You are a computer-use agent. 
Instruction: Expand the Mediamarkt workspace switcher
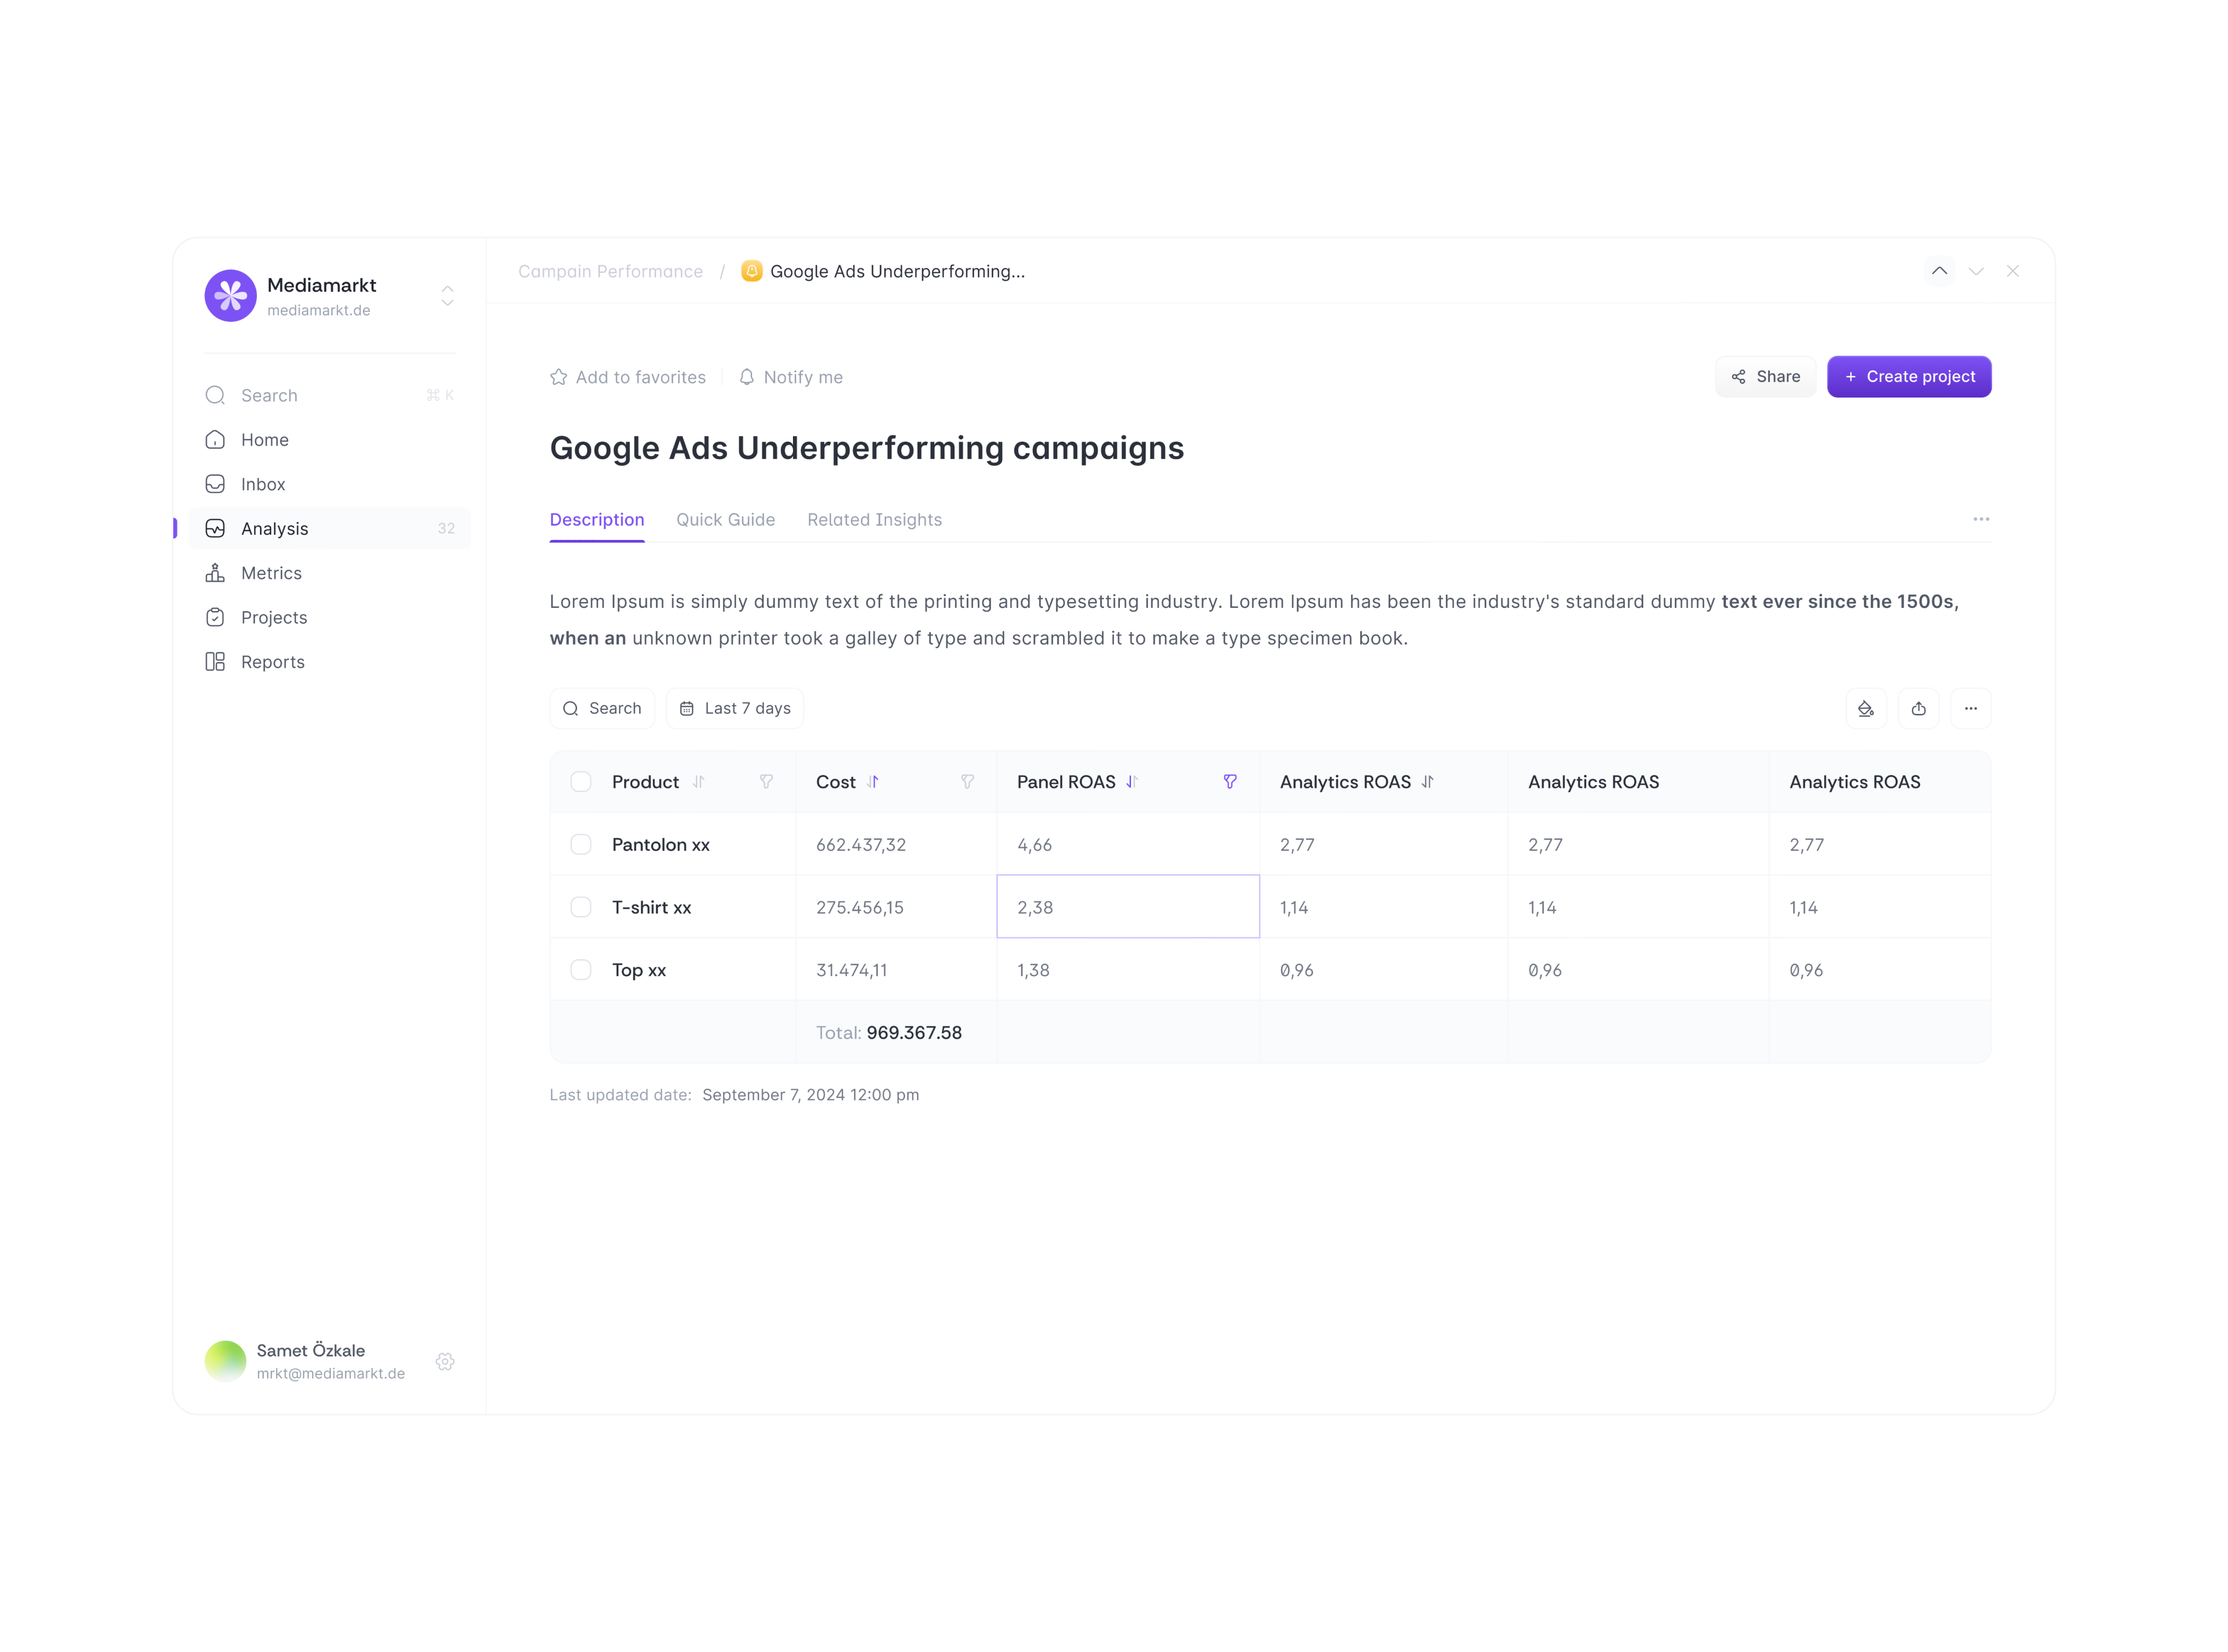pyautogui.click(x=447, y=296)
